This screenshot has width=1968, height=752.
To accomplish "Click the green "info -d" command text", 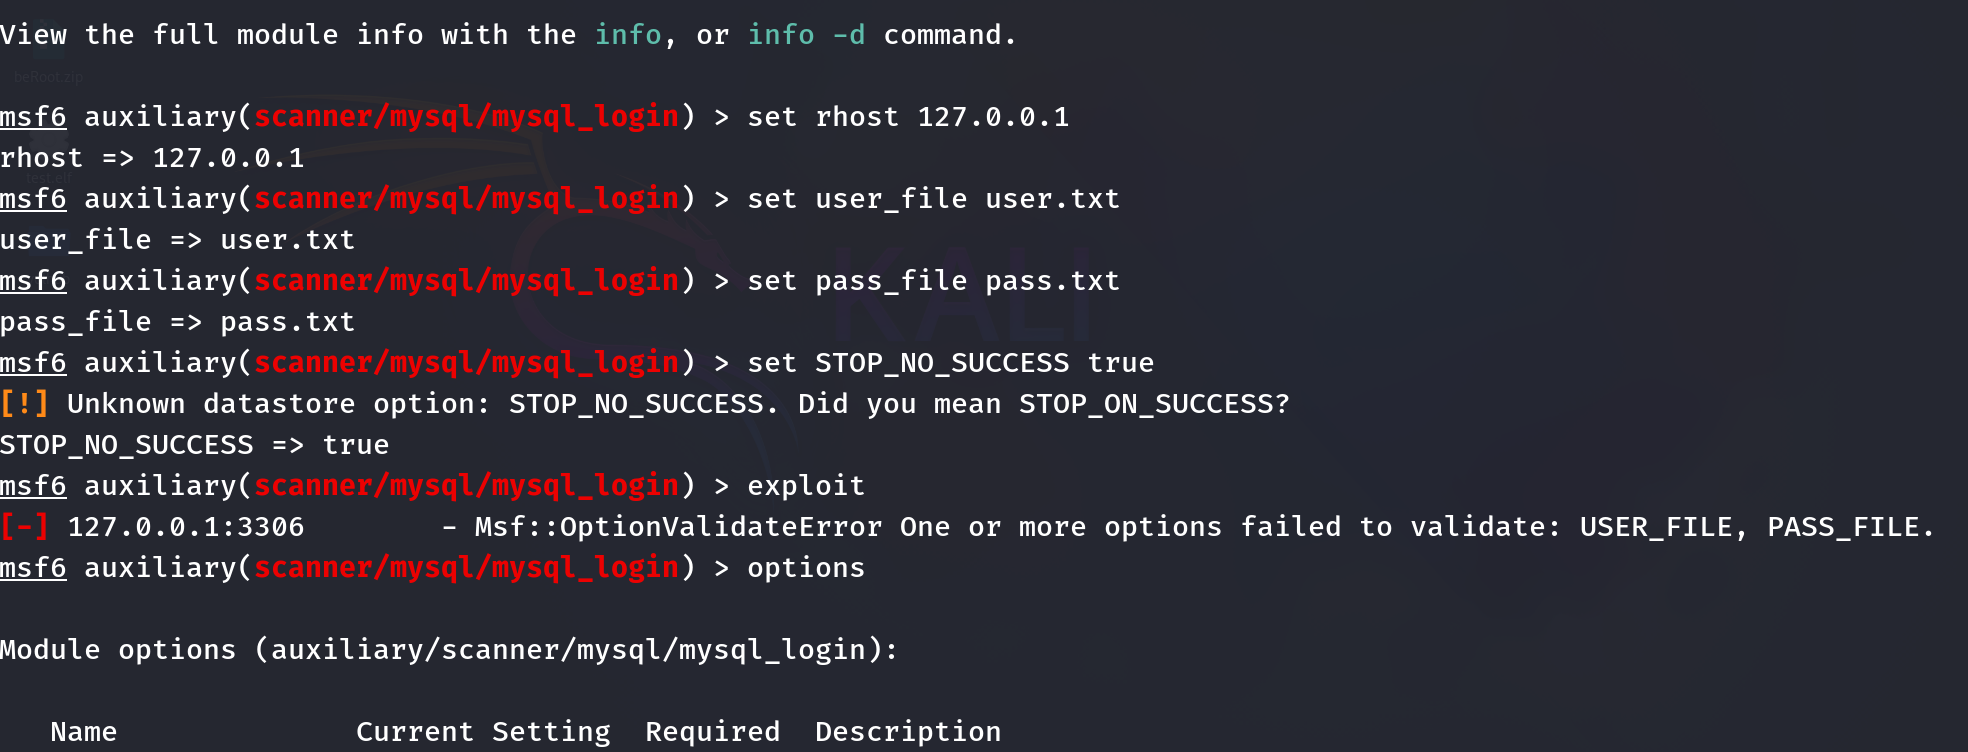I will click(x=806, y=35).
